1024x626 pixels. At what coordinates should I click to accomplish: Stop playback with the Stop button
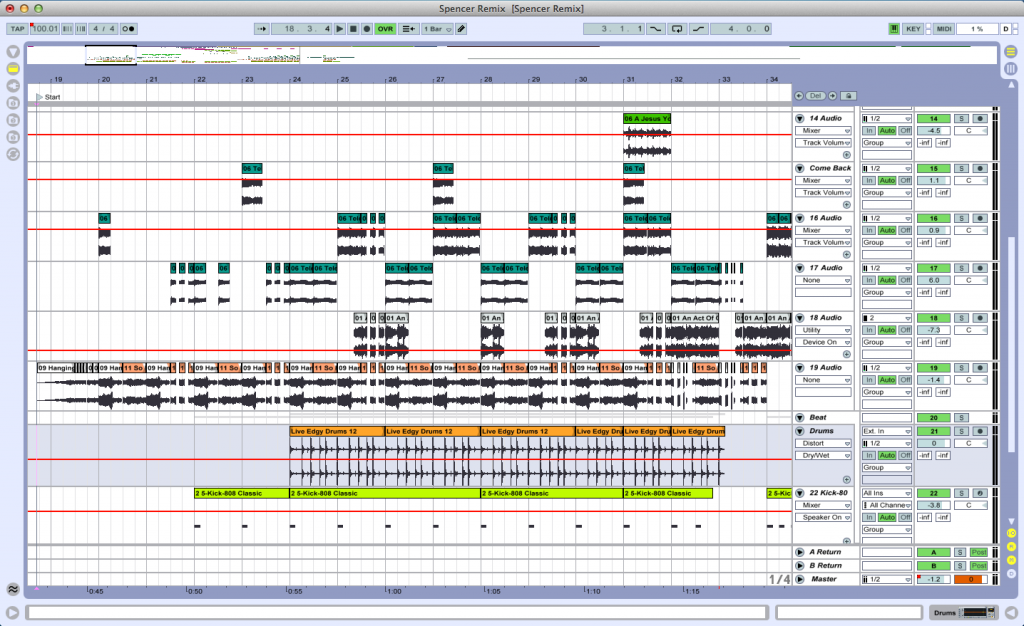click(x=353, y=29)
